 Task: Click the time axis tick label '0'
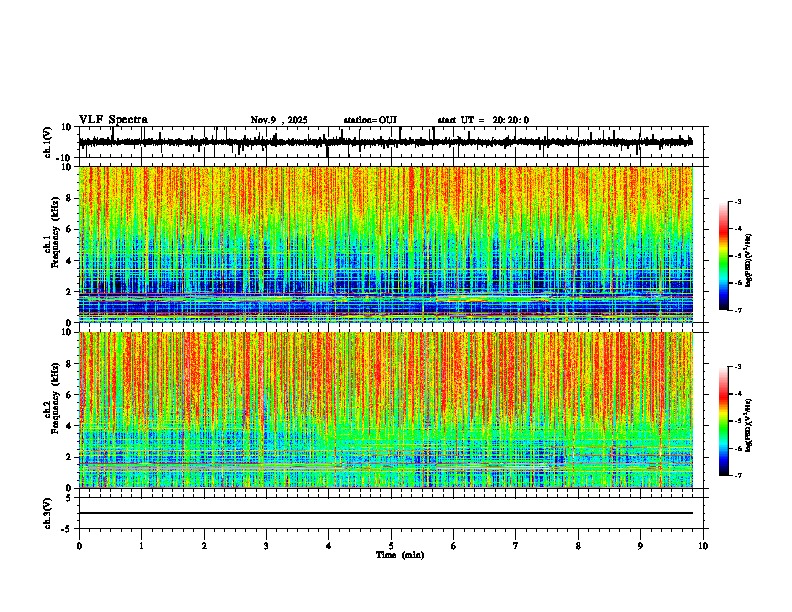pyautogui.click(x=79, y=546)
